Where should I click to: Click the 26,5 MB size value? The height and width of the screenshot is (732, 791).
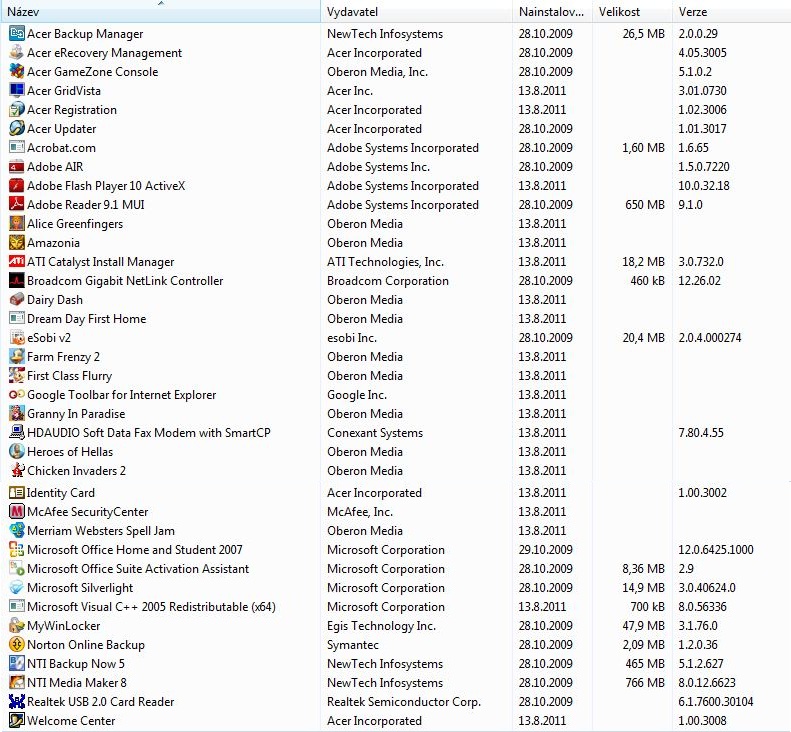(643, 34)
